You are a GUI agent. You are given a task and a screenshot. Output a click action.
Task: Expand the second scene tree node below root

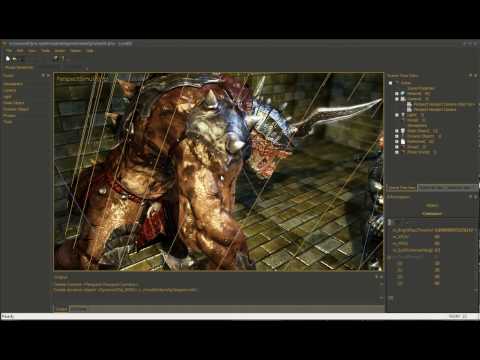coord(397,94)
